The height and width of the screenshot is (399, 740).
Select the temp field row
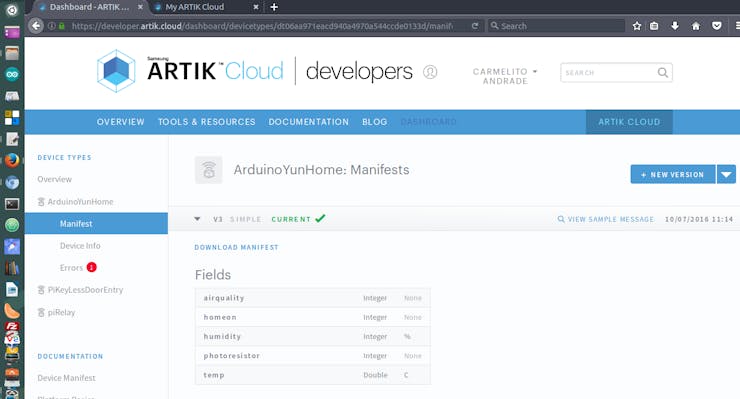[312, 375]
